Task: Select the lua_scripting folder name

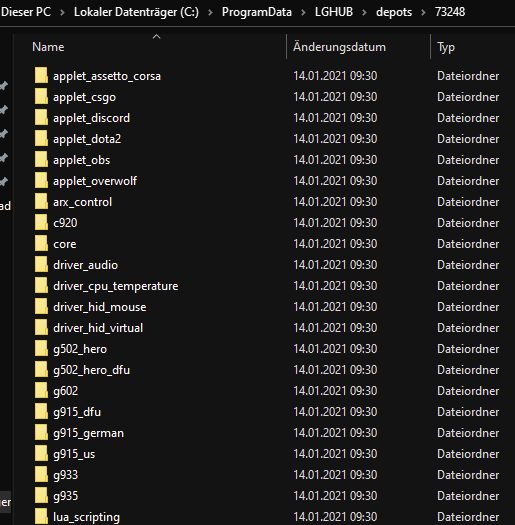Action: click(x=86, y=517)
